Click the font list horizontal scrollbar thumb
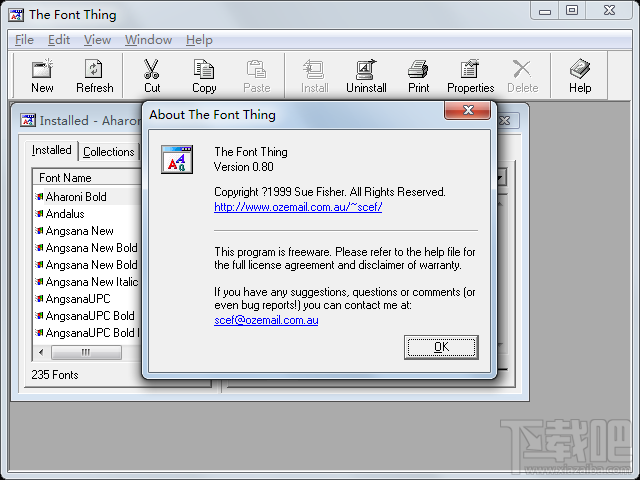 (86, 352)
